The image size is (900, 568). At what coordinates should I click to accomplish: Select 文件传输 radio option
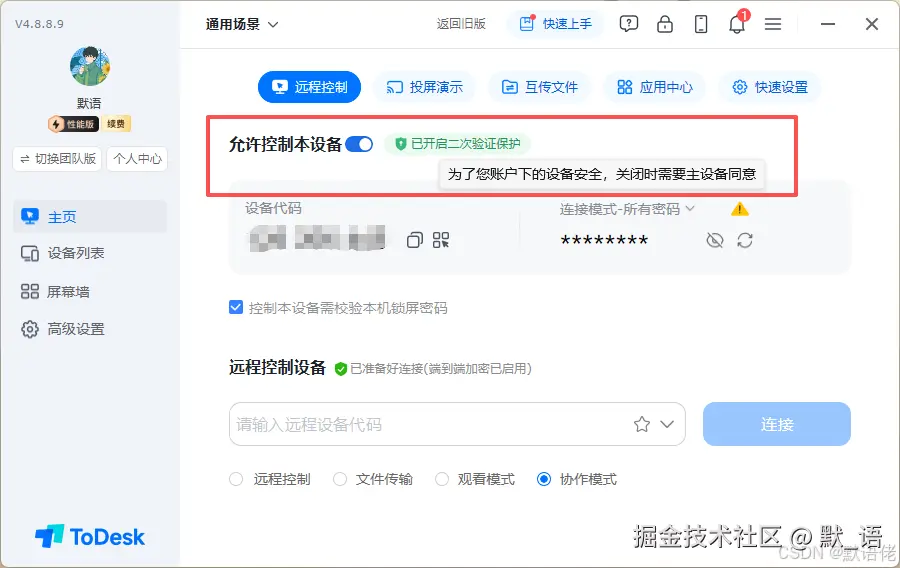click(340, 479)
